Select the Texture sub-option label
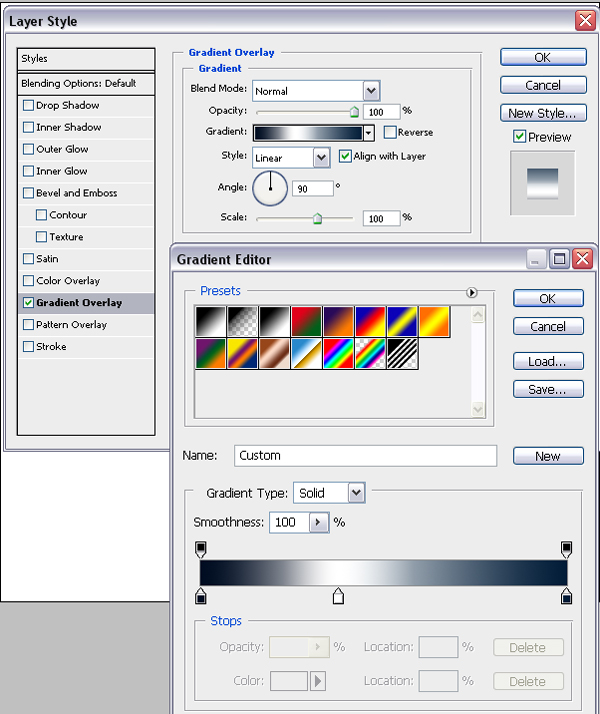 click(66, 237)
